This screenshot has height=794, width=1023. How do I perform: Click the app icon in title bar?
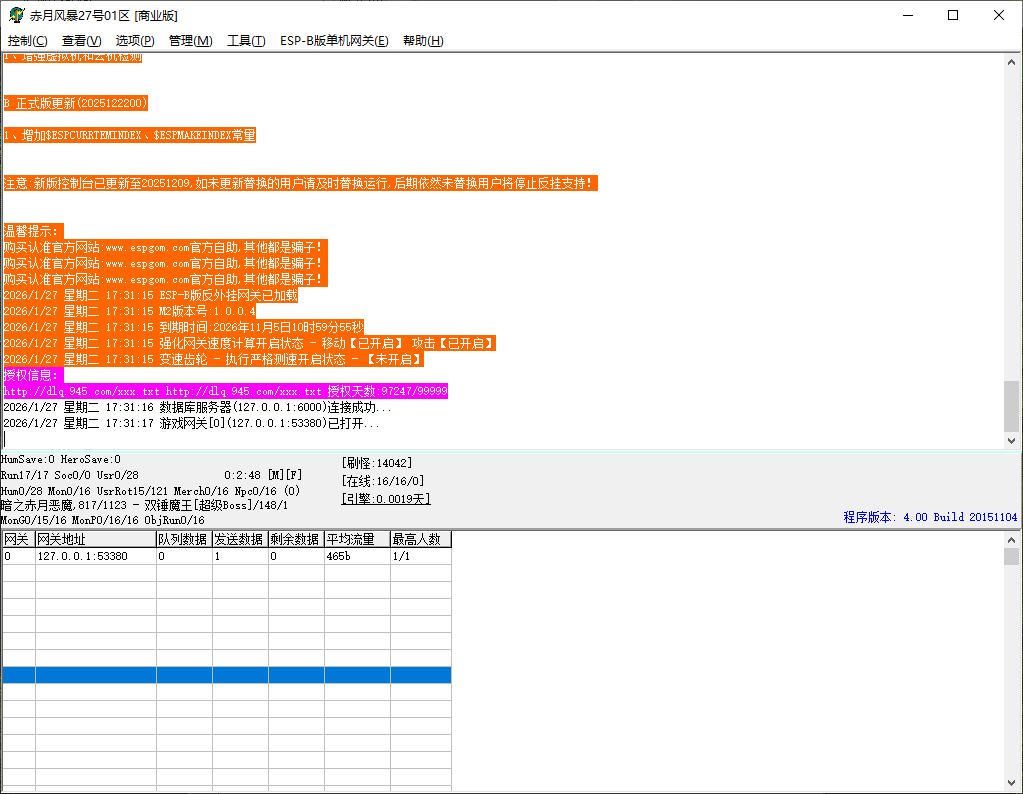tap(16, 16)
